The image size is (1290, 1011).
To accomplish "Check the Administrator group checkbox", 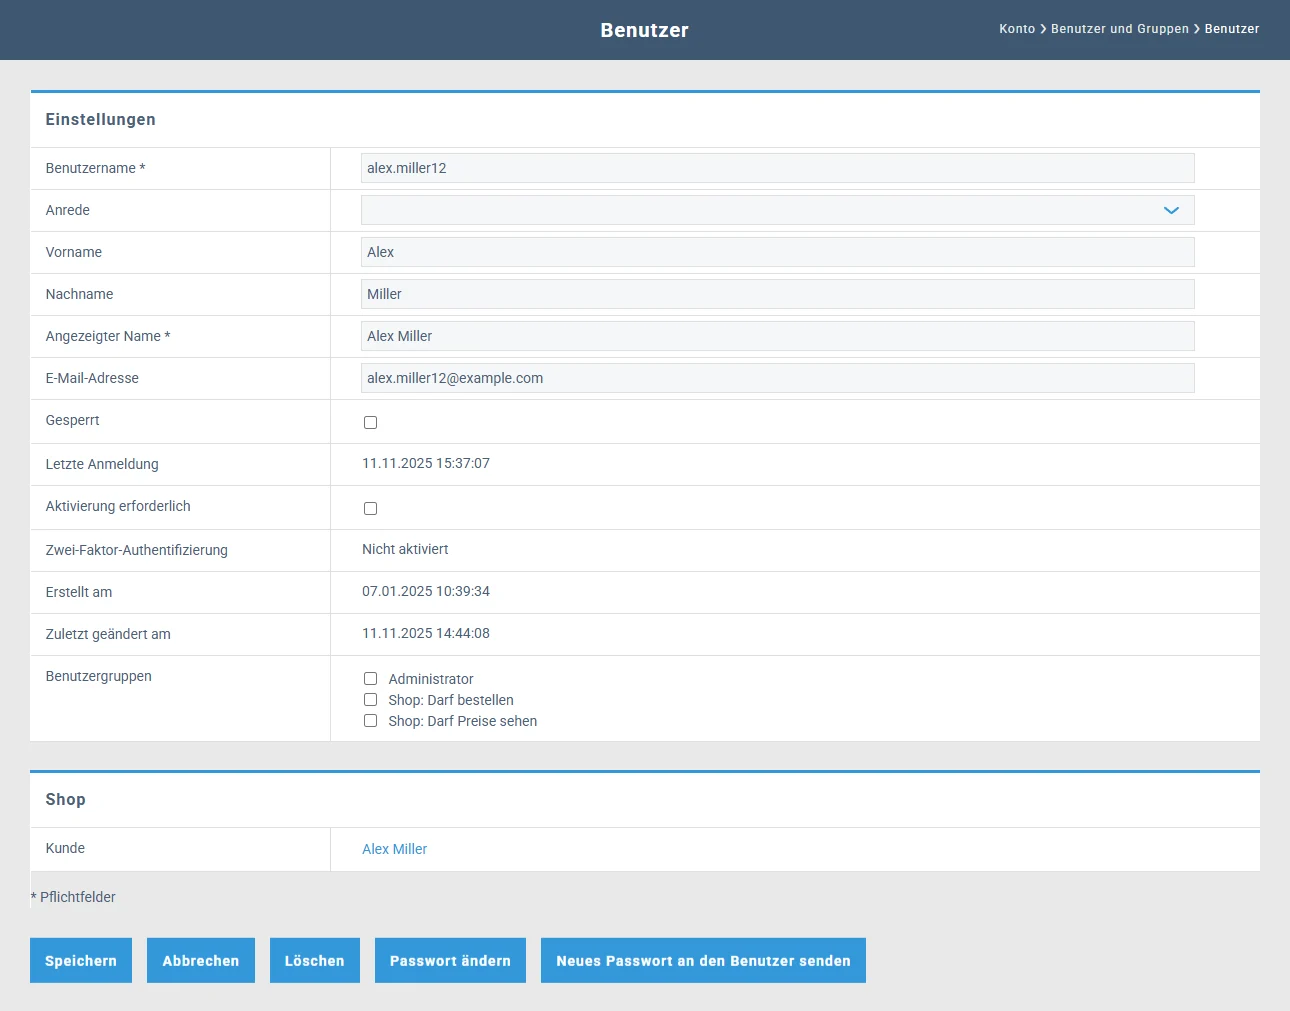I will tap(370, 679).
